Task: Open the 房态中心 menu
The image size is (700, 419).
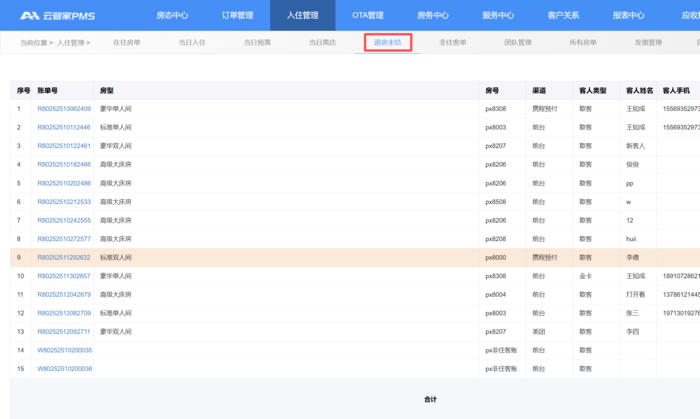Action: tap(172, 15)
